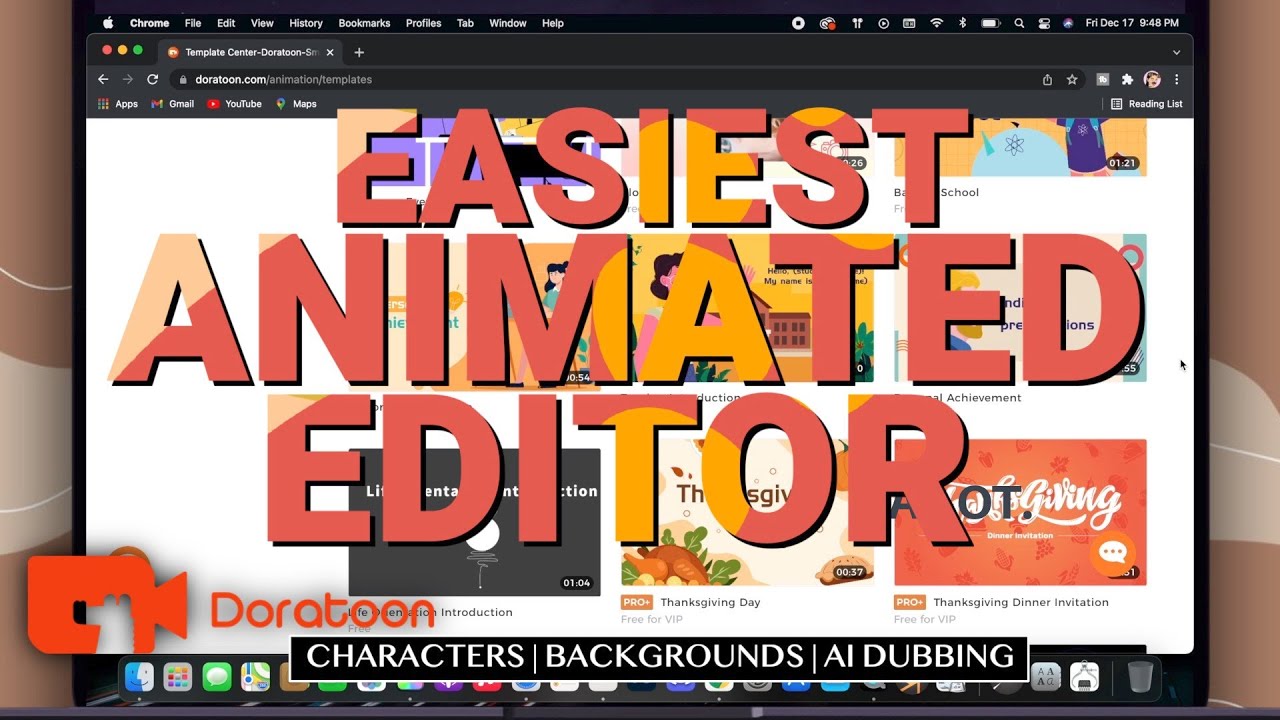Open Finder from the Dock

pyautogui.click(x=139, y=677)
